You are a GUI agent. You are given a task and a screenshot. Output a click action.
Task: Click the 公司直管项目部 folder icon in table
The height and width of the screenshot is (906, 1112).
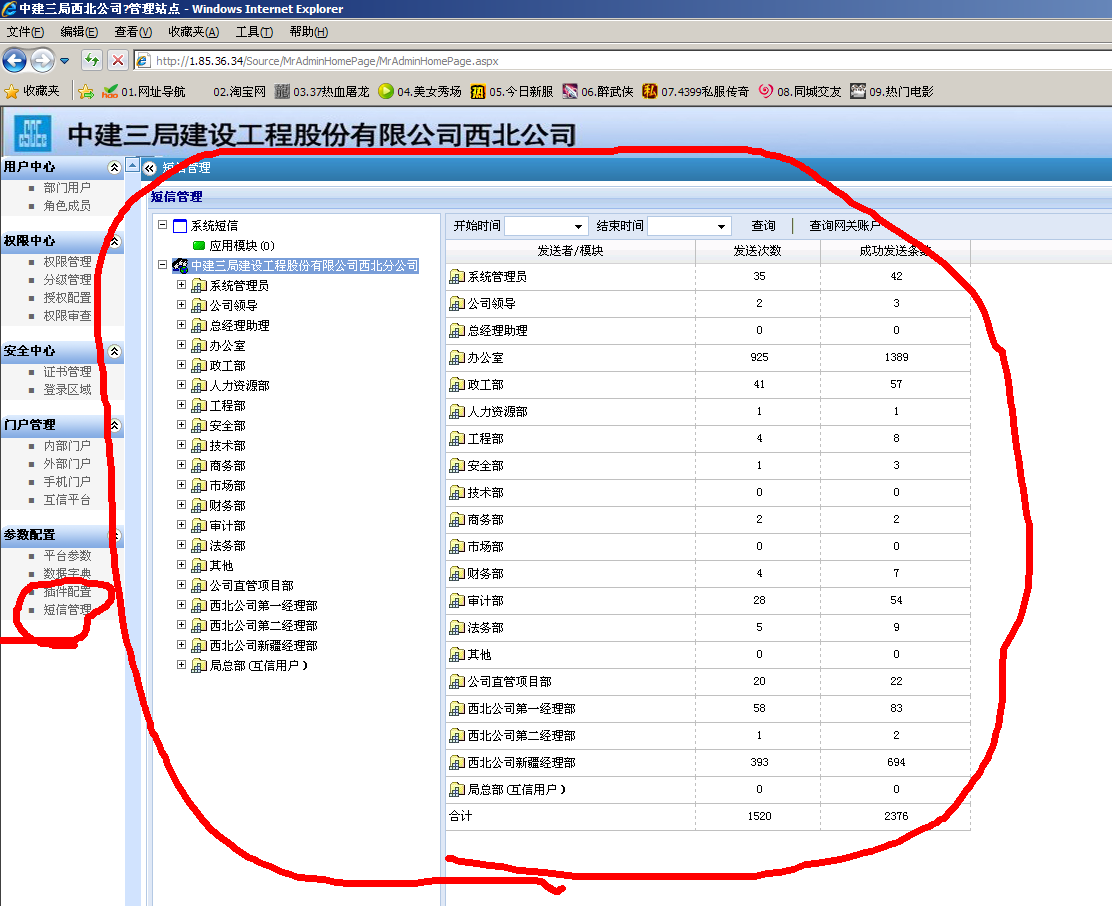[457, 682]
